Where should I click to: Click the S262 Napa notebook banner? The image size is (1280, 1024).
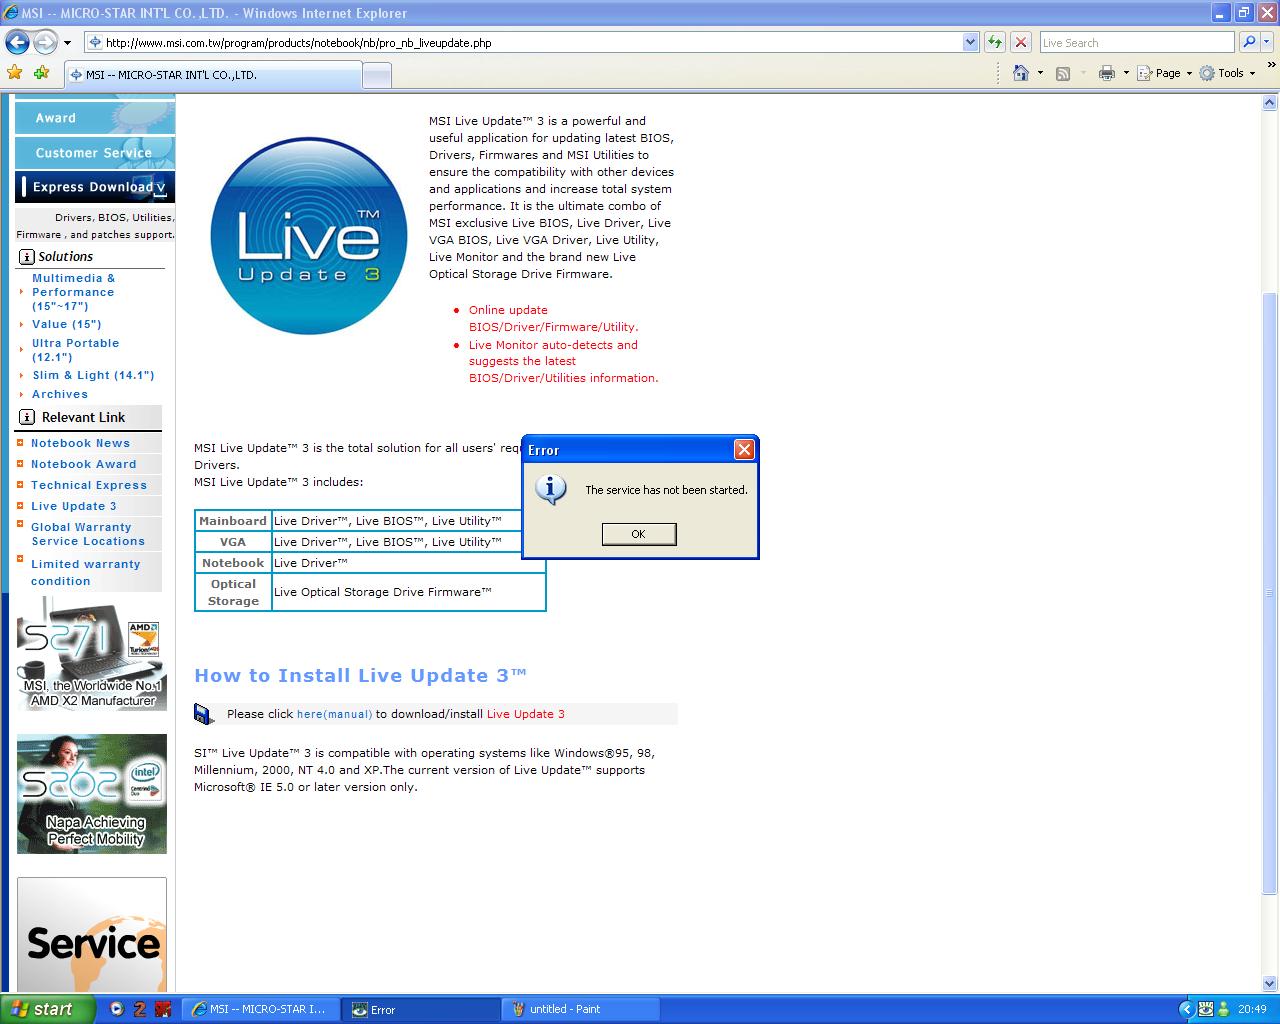coord(91,794)
